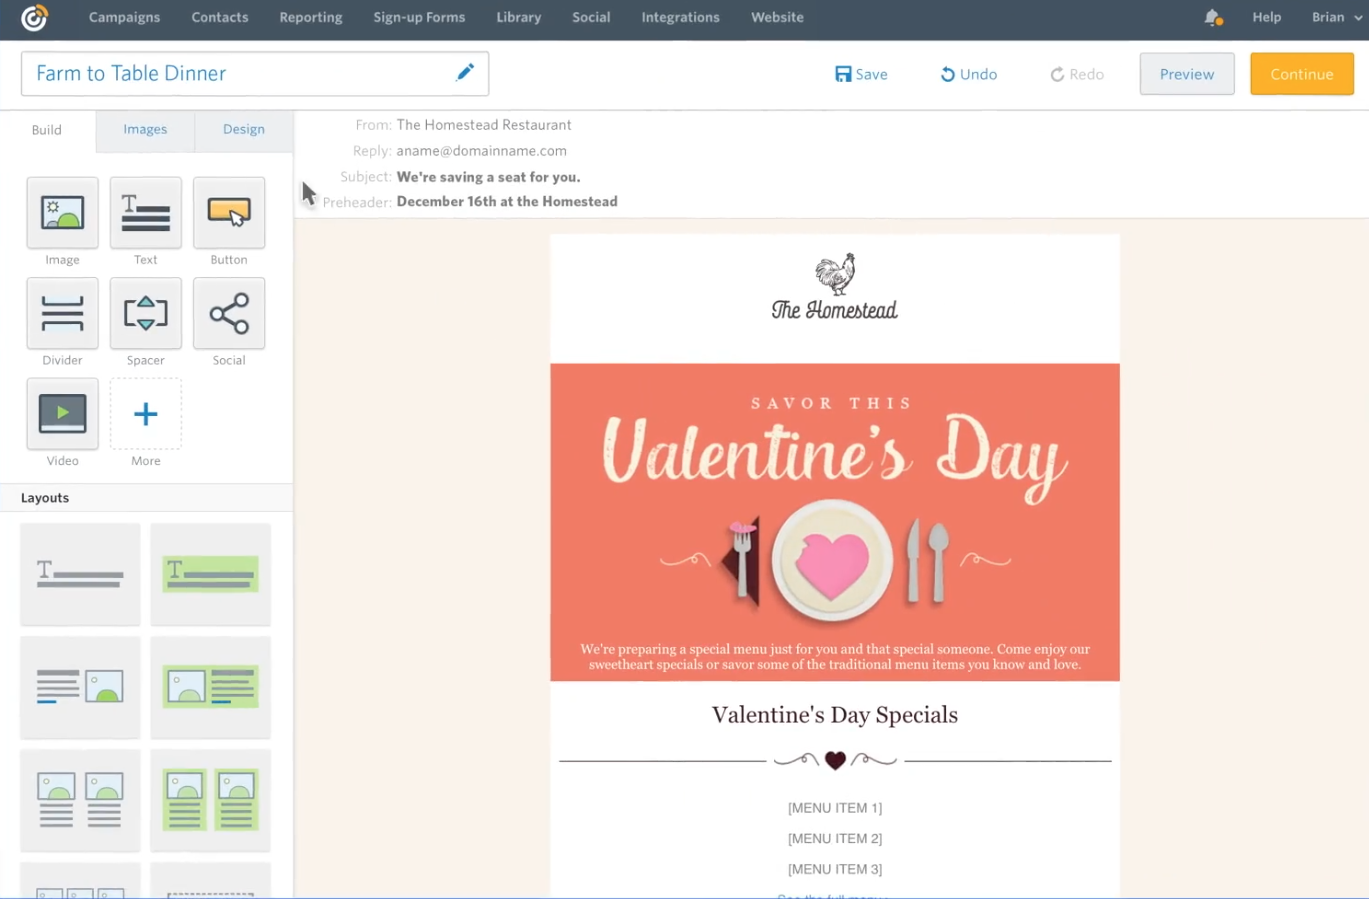Choose the plain text-only layout

[x=80, y=575]
